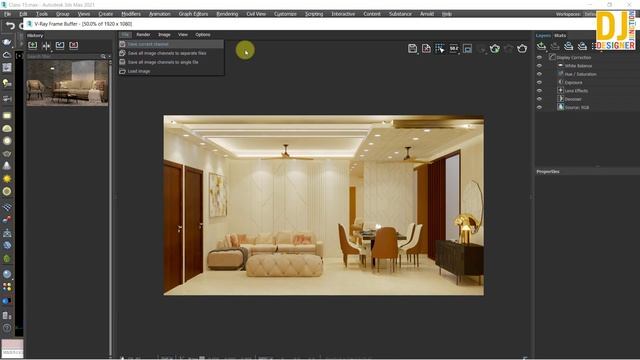Viewport: 640px width, 360px height.
Task: Switch to the Layers tab
Action: (543, 36)
